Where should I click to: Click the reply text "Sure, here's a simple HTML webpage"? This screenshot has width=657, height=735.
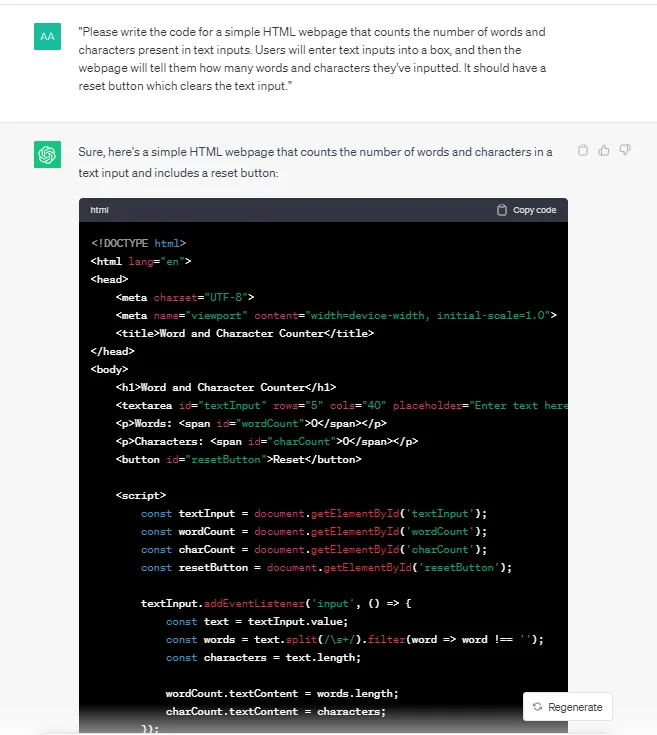(315, 162)
